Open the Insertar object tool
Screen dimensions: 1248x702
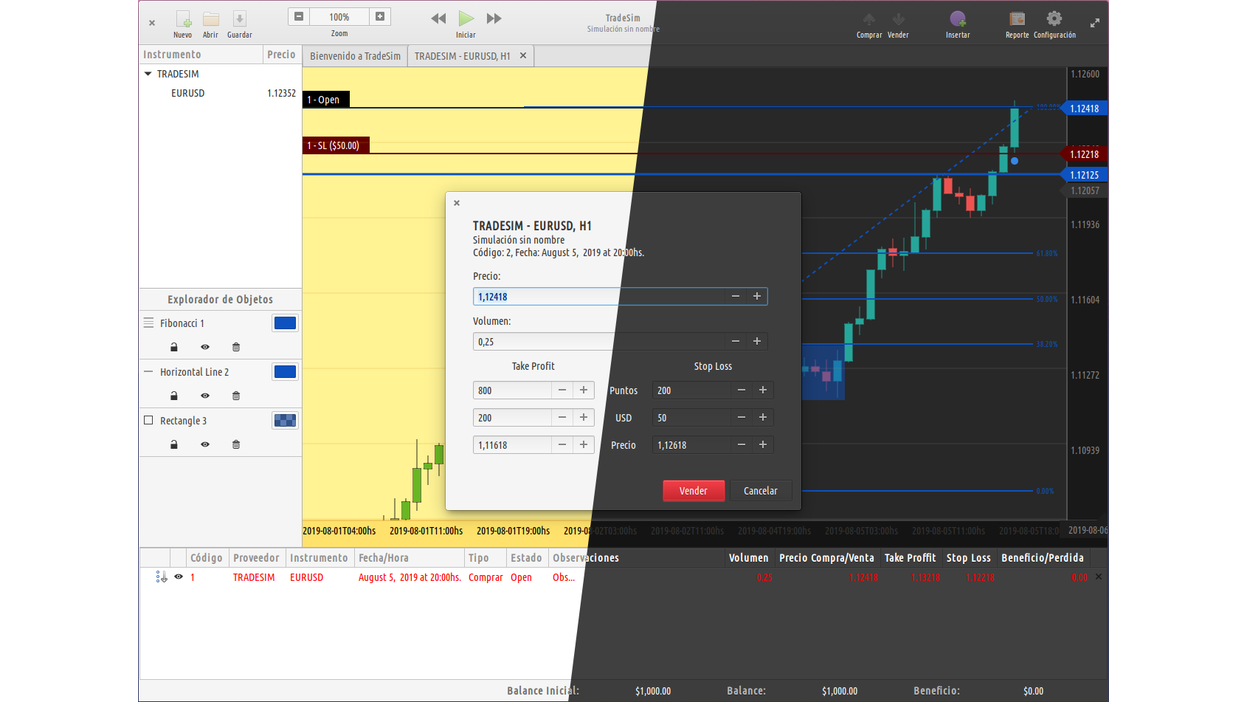pyautogui.click(x=958, y=20)
